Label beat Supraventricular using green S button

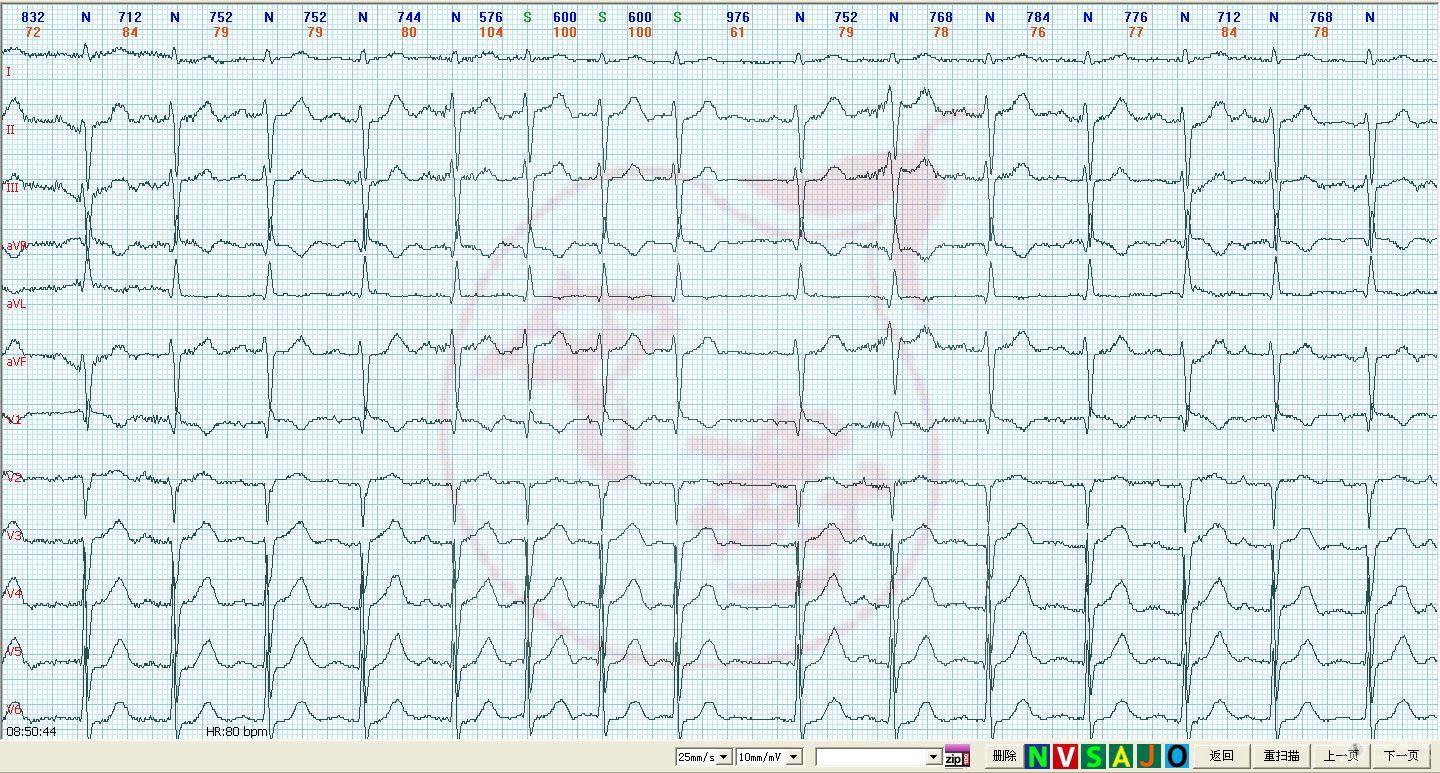pyautogui.click(x=1093, y=756)
